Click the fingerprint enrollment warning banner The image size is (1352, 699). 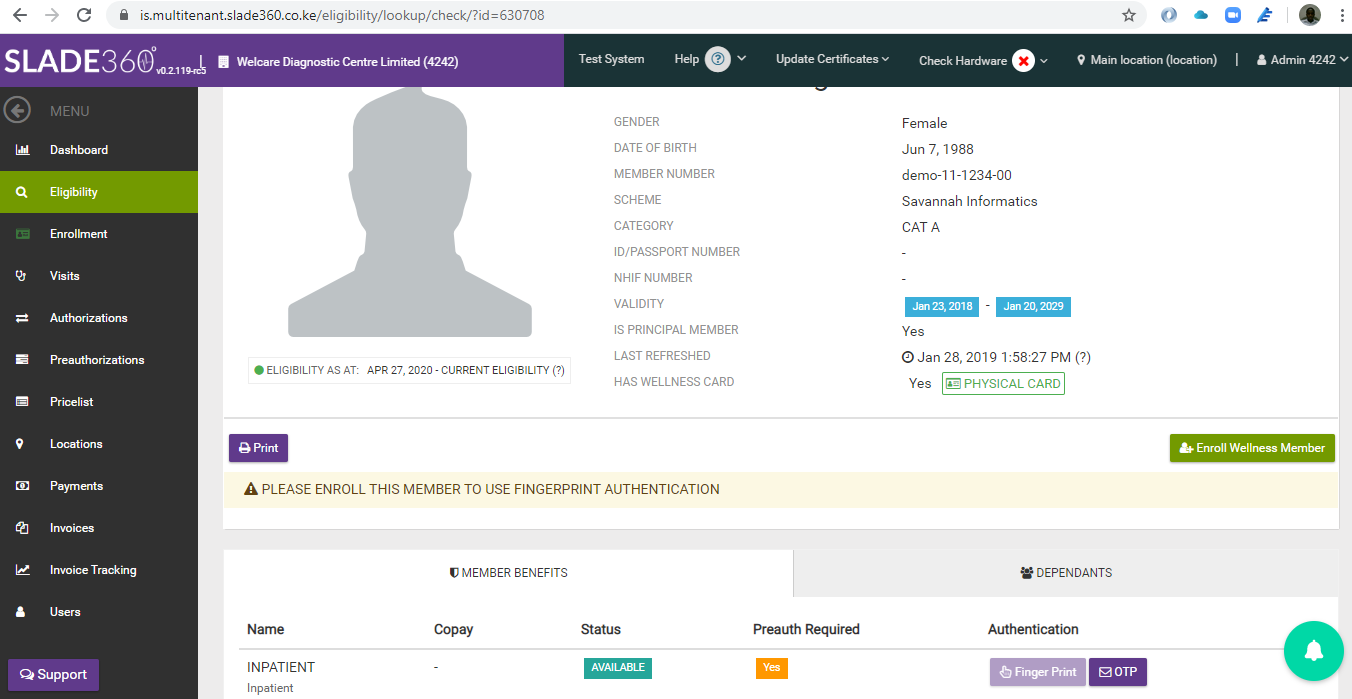[x=781, y=490]
